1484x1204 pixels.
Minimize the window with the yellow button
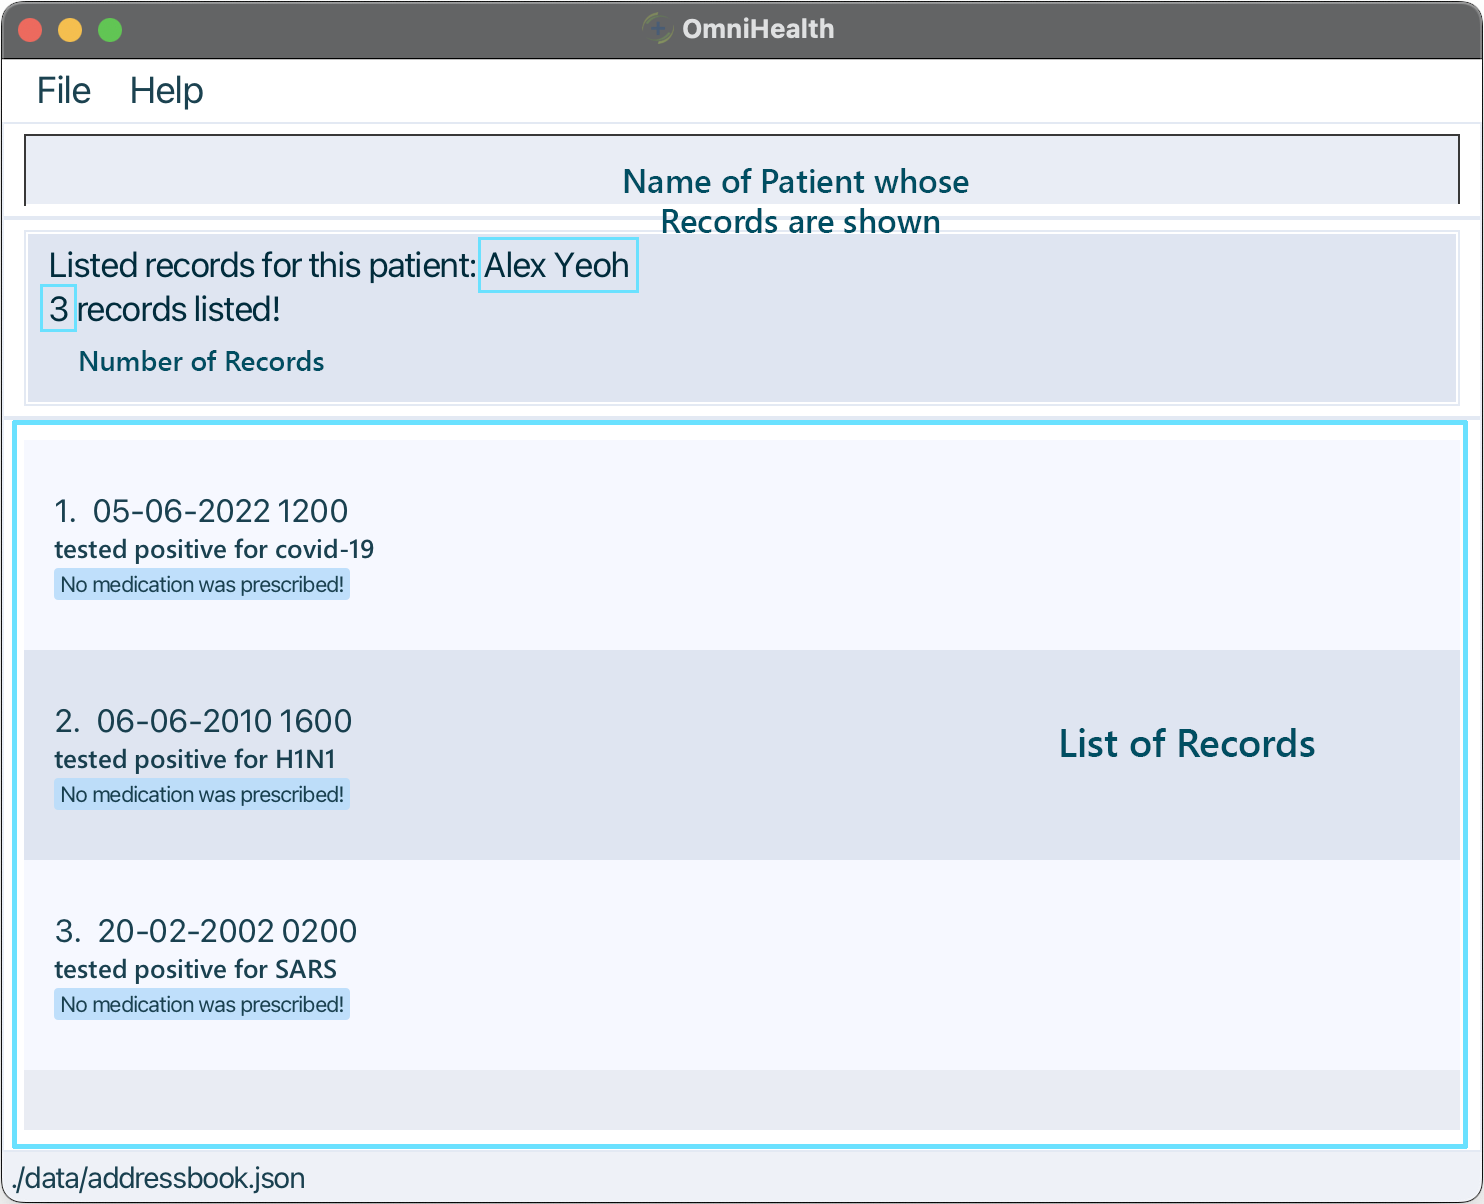point(70,30)
